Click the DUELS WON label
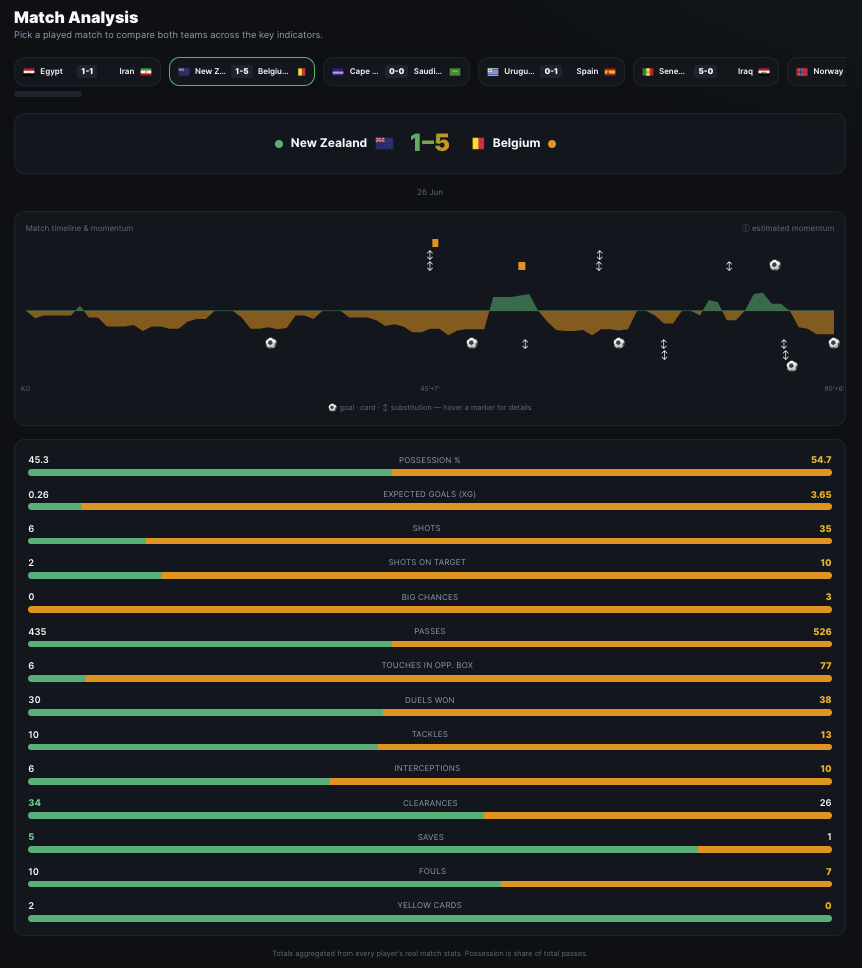862x968 pixels. click(430, 700)
